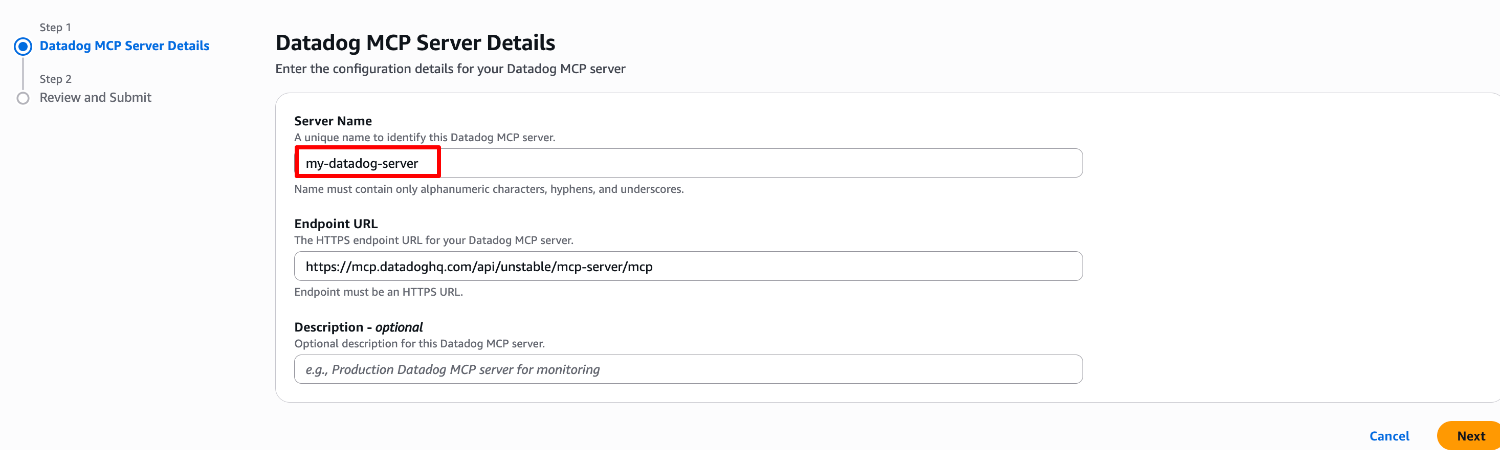The width and height of the screenshot is (1500, 450).
Task: Click 'Enter the configuration details' subtitle text
Action: click(450, 69)
